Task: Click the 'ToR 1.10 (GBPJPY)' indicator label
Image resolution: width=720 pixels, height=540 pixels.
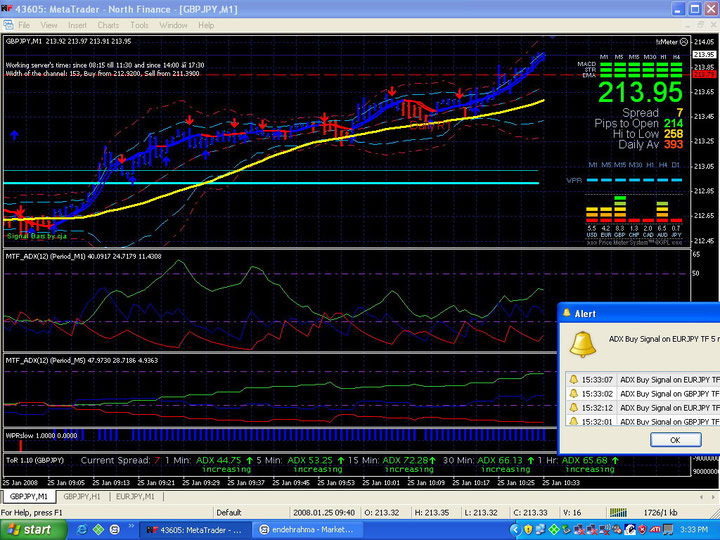Action: click(x=34, y=460)
